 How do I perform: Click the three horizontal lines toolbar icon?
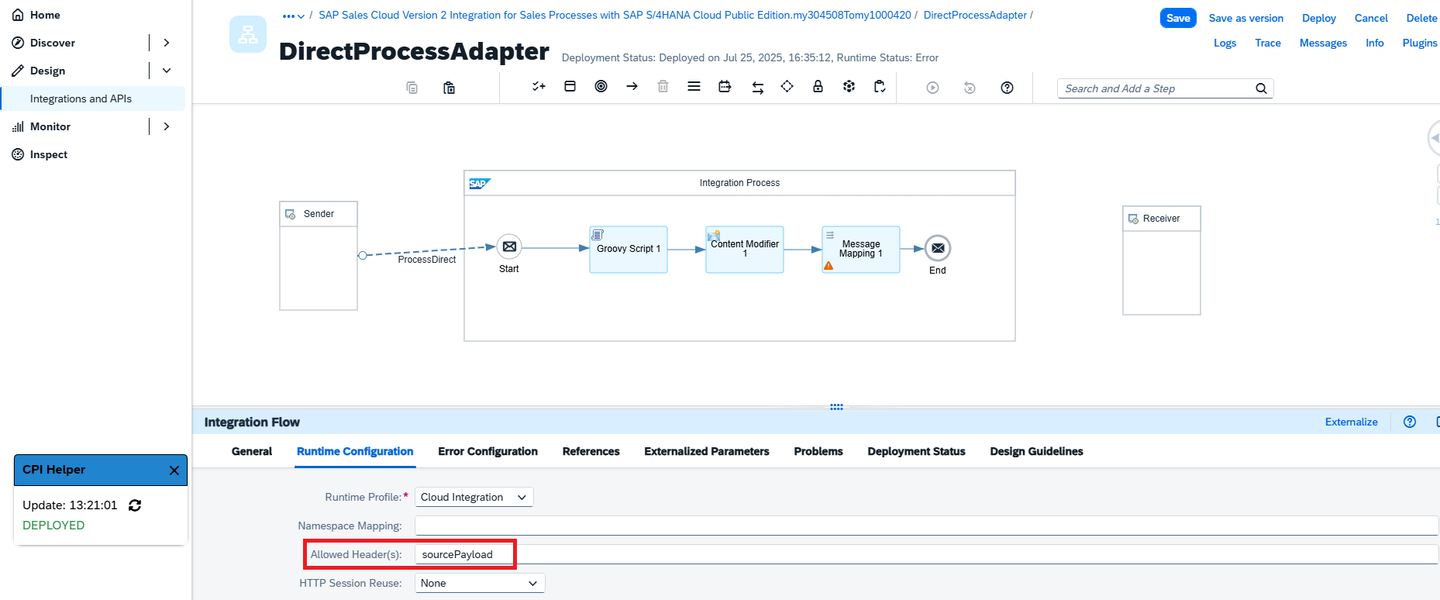694,87
